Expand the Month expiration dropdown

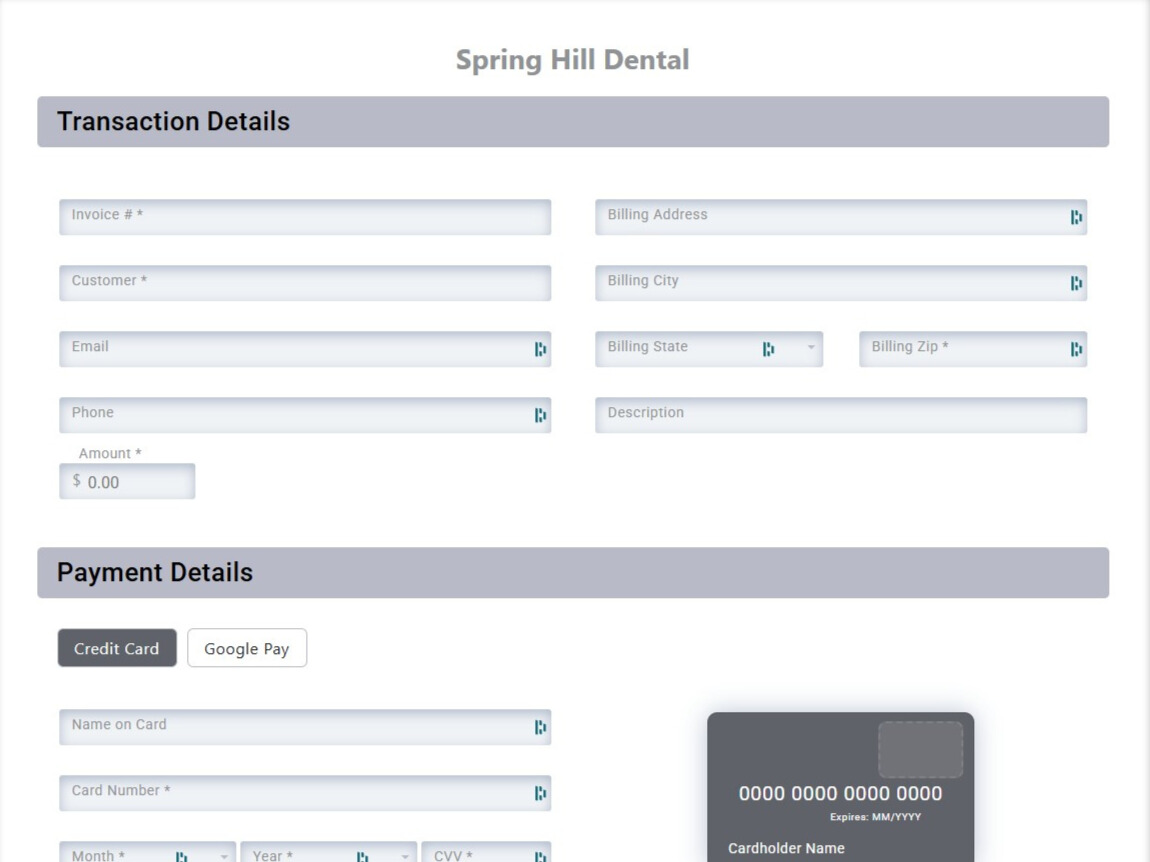(222, 856)
